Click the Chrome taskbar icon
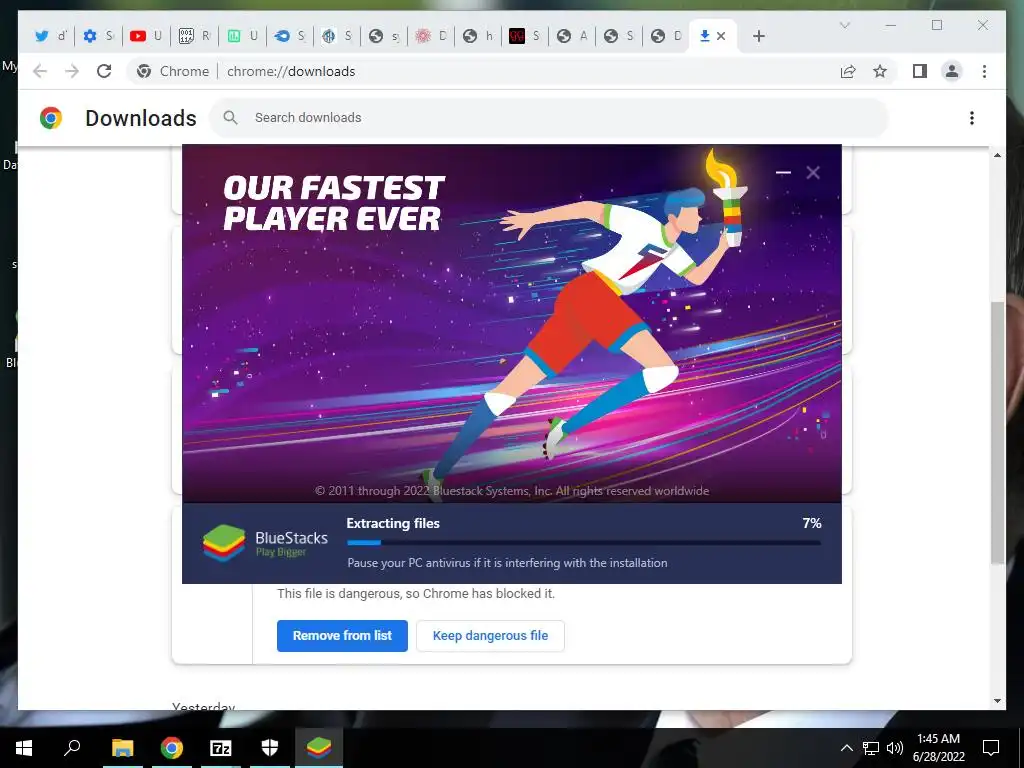1024x768 pixels. coord(172,748)
